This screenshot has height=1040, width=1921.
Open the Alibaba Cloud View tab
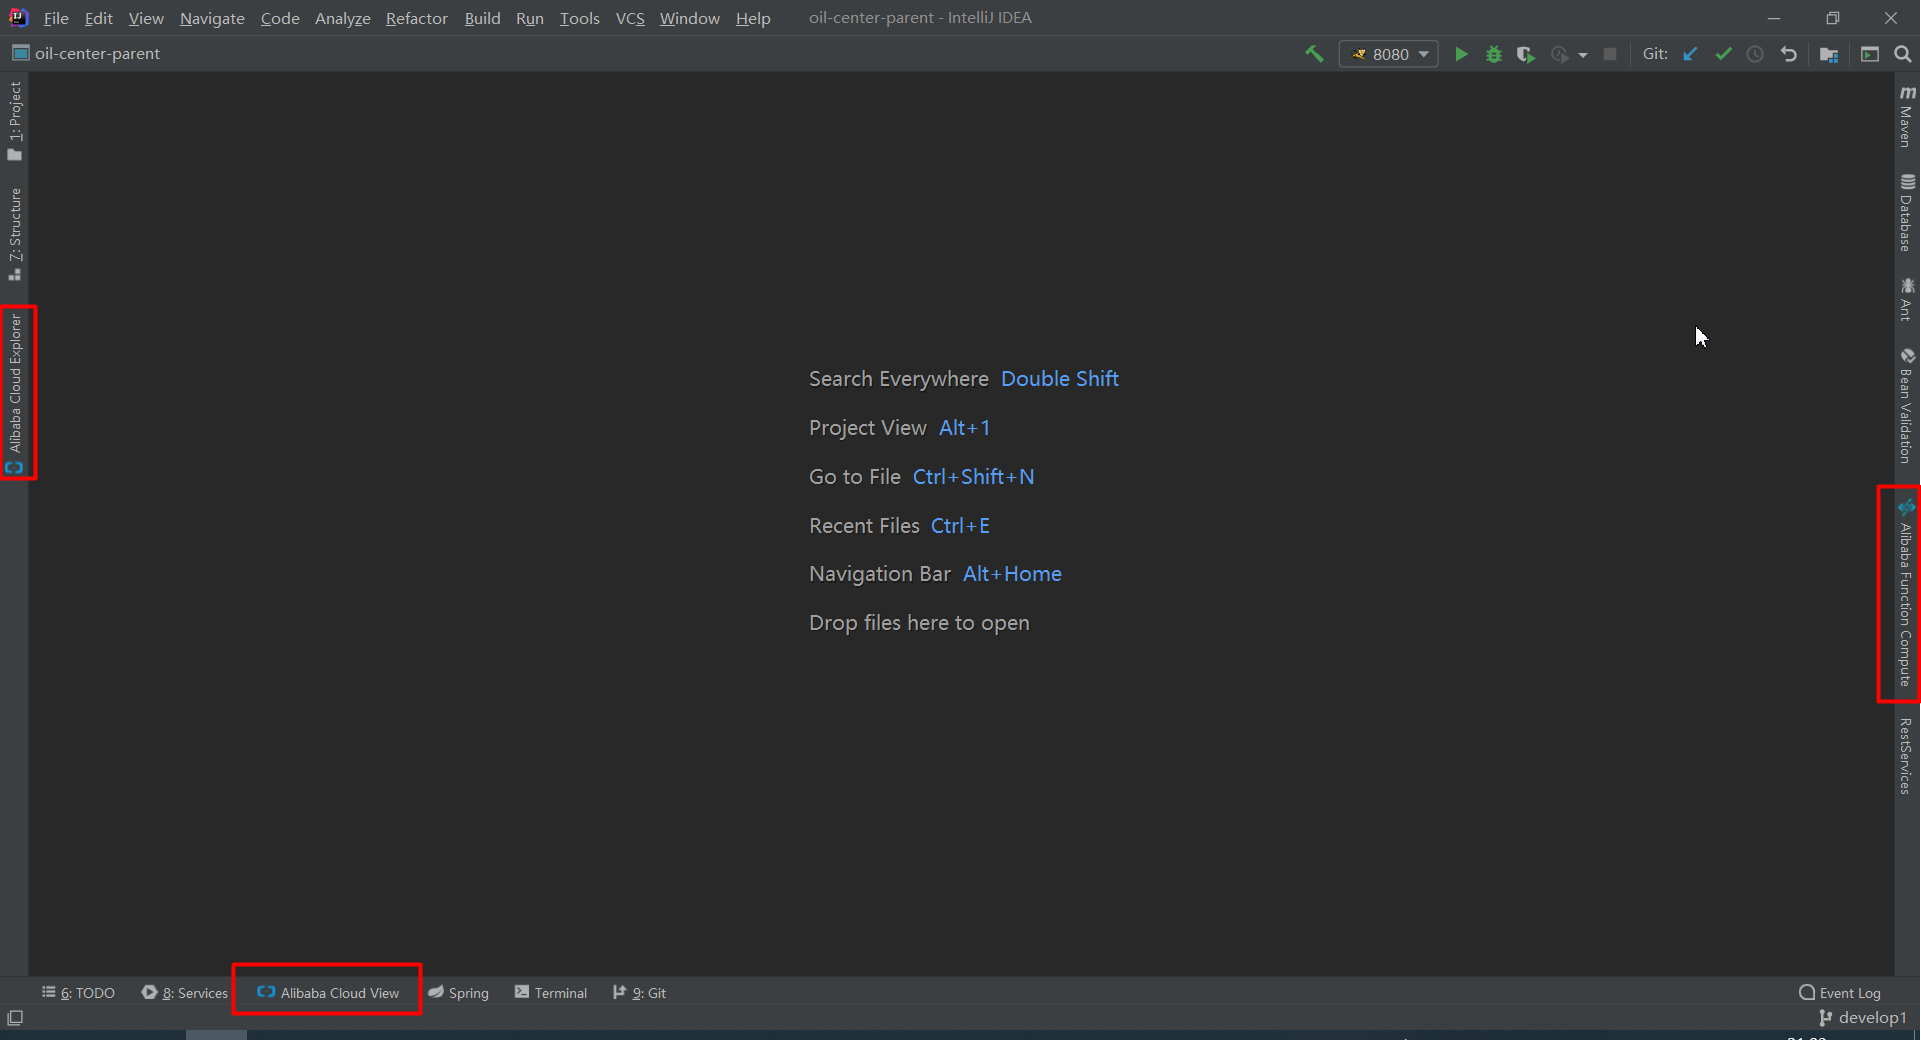pyautogui.click(x=328, y=993)
